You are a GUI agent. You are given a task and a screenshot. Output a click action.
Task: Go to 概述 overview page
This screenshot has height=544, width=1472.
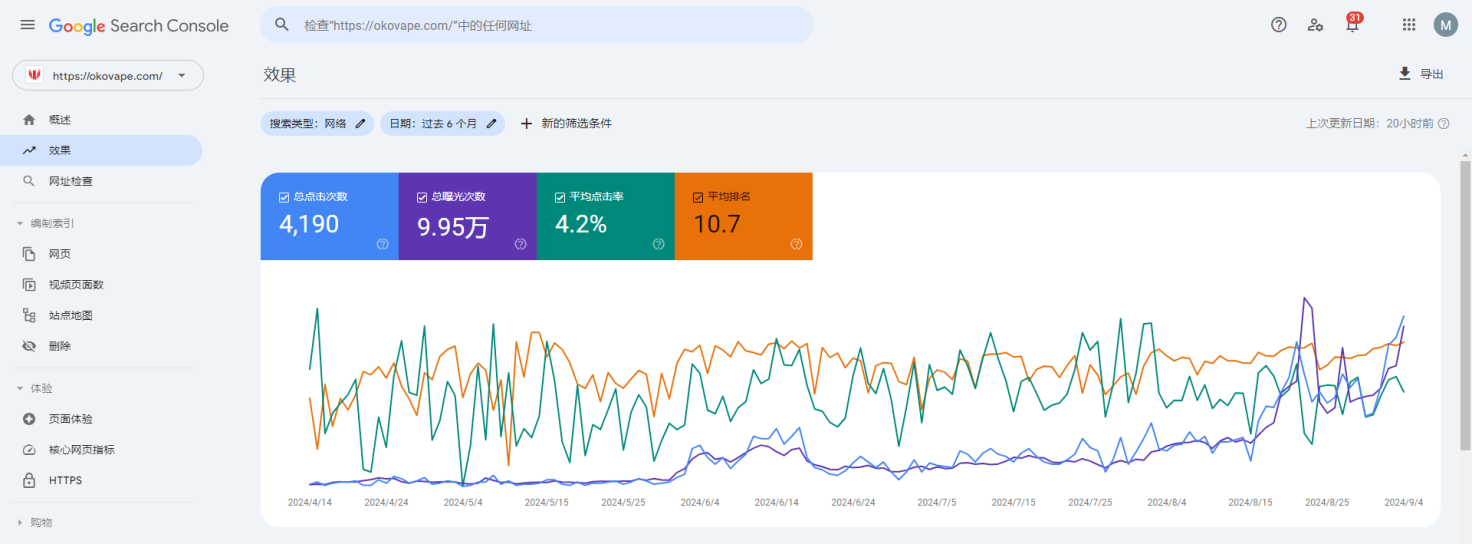pyautogui.click(x=101, y=120)
